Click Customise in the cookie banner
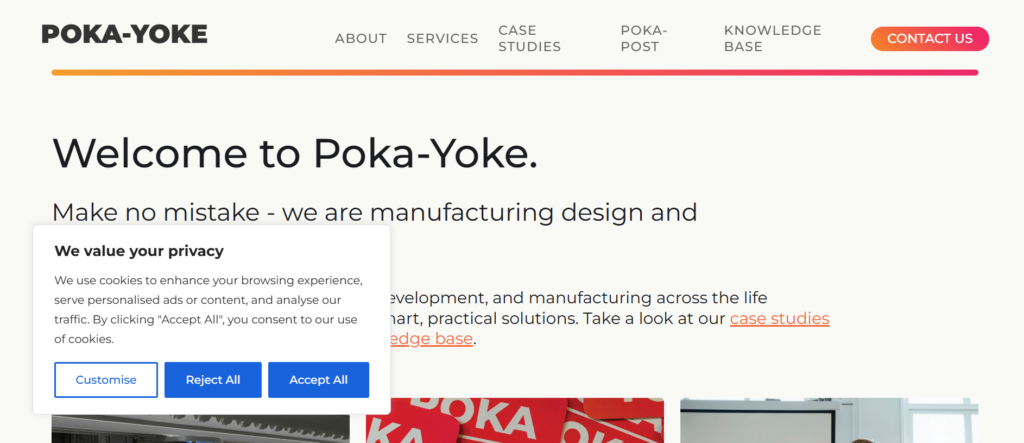Image resolution: width=1024 pixels, height=443 pixels. point(106,380)
